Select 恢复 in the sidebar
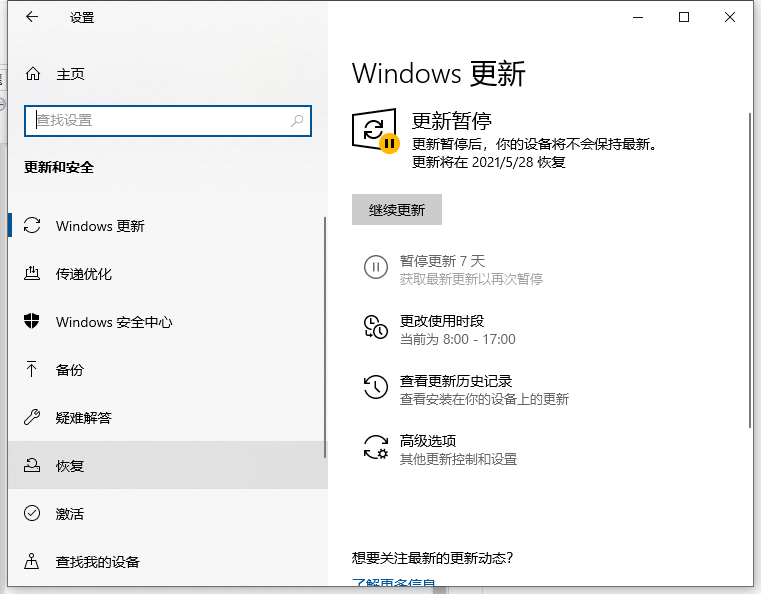761x594 pixels. coord(70,466)
